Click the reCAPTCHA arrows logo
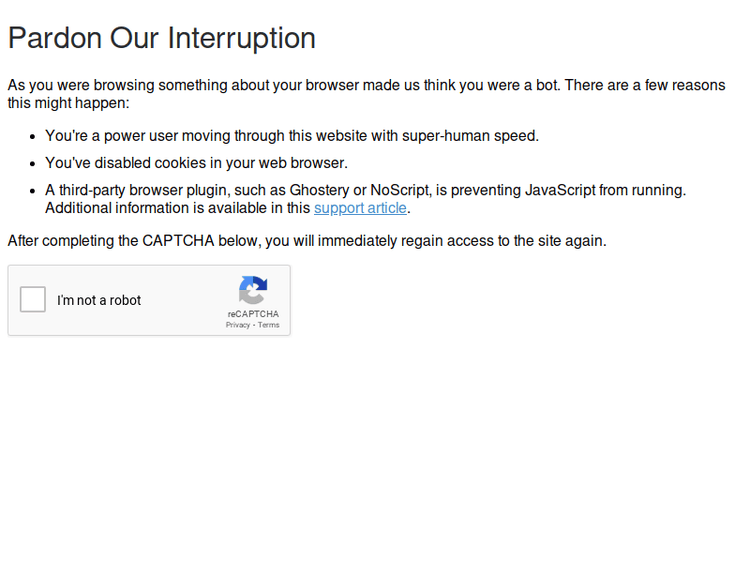The height and width of the screenshot is (563, 750). tap(253, 290)
